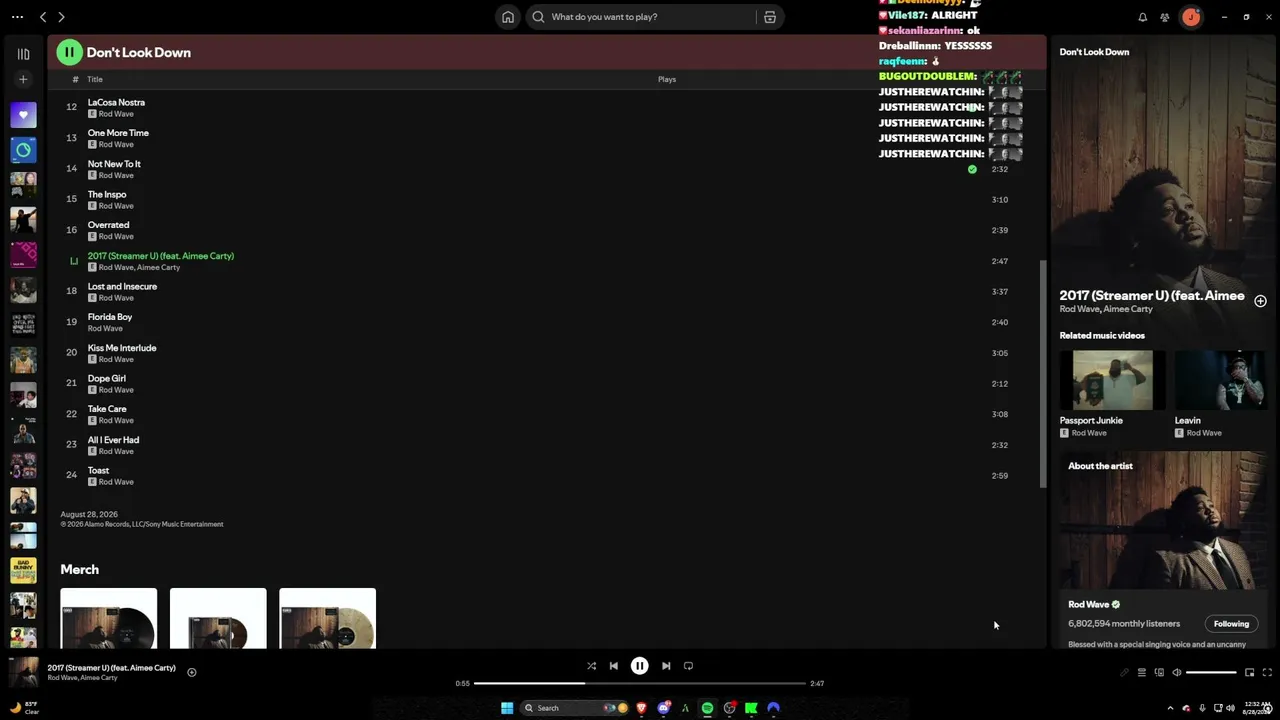Image resolution: width=1280 pixels, height=720 pixels.
Task: Open the Kick app from the taskbar
Action: pos(751,708)
